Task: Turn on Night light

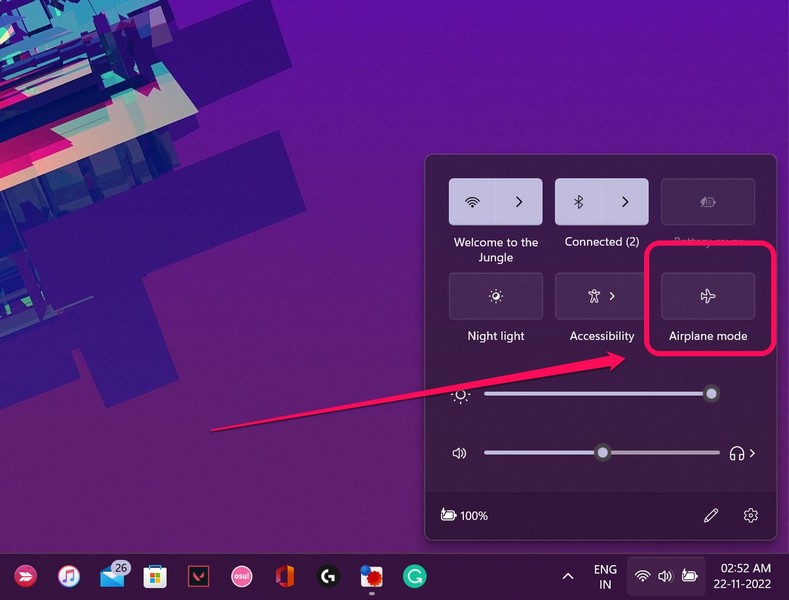Action: (496, 296)
